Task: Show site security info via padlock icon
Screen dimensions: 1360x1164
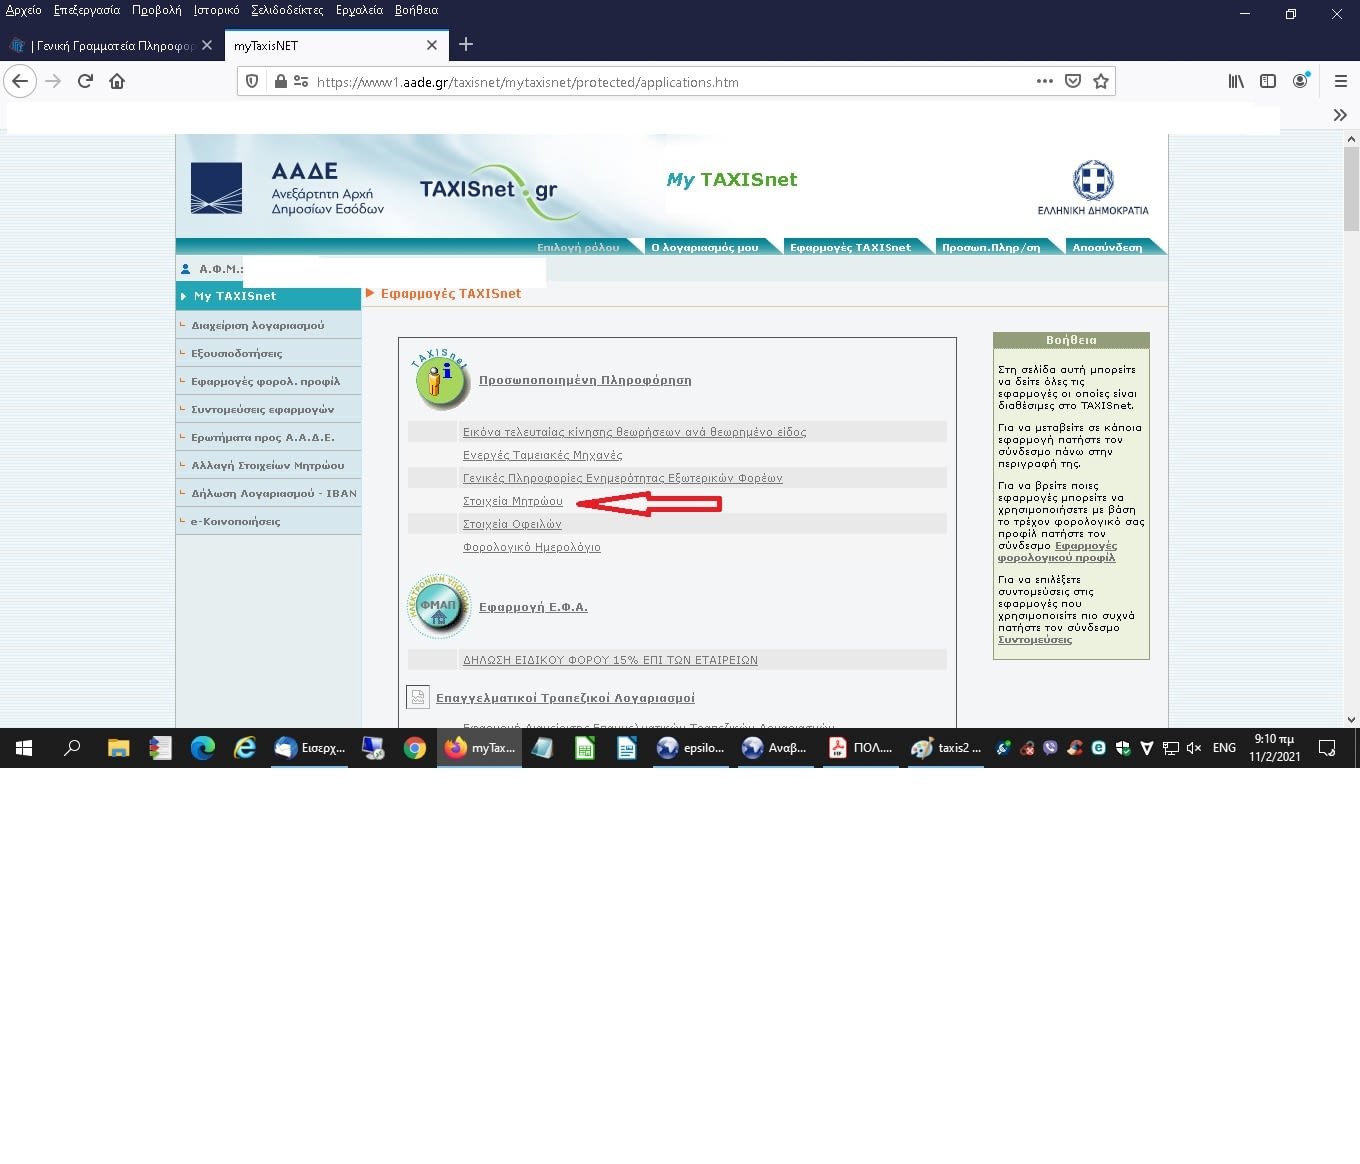Action: click(281, 82)
